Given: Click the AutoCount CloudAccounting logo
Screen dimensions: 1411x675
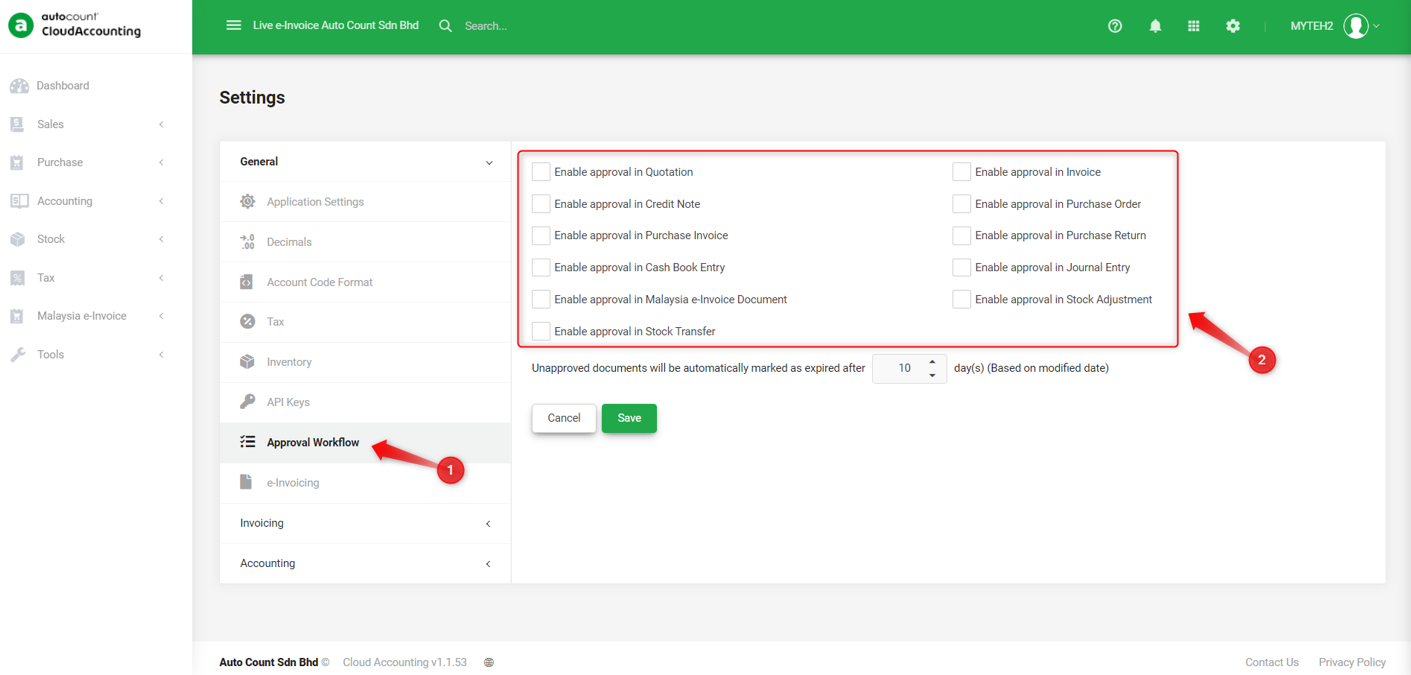Looking at the screenshot, I should (76, 25).
